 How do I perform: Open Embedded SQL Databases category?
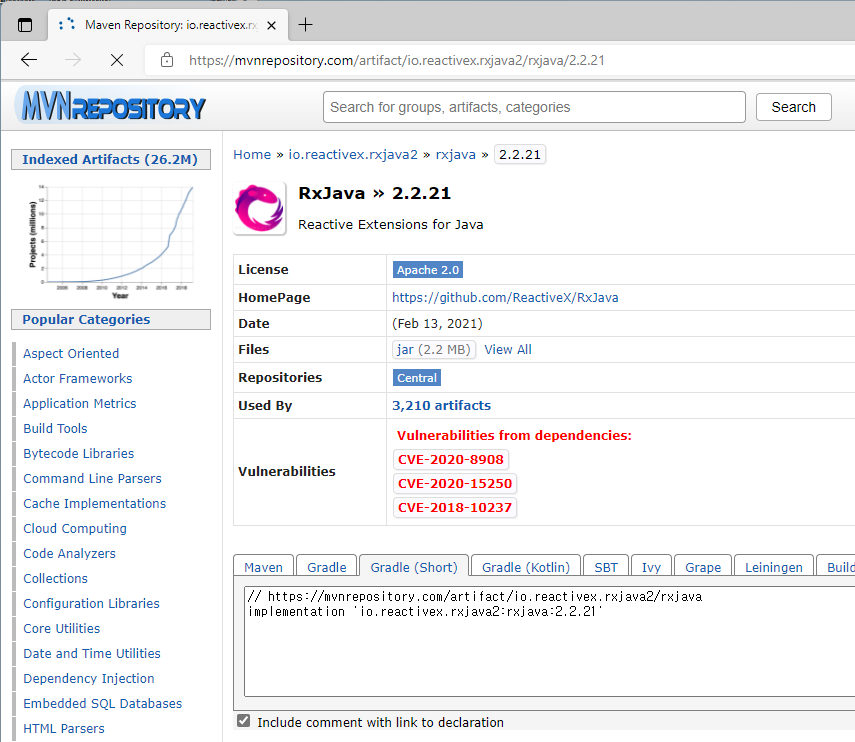(x=103, y=703)
